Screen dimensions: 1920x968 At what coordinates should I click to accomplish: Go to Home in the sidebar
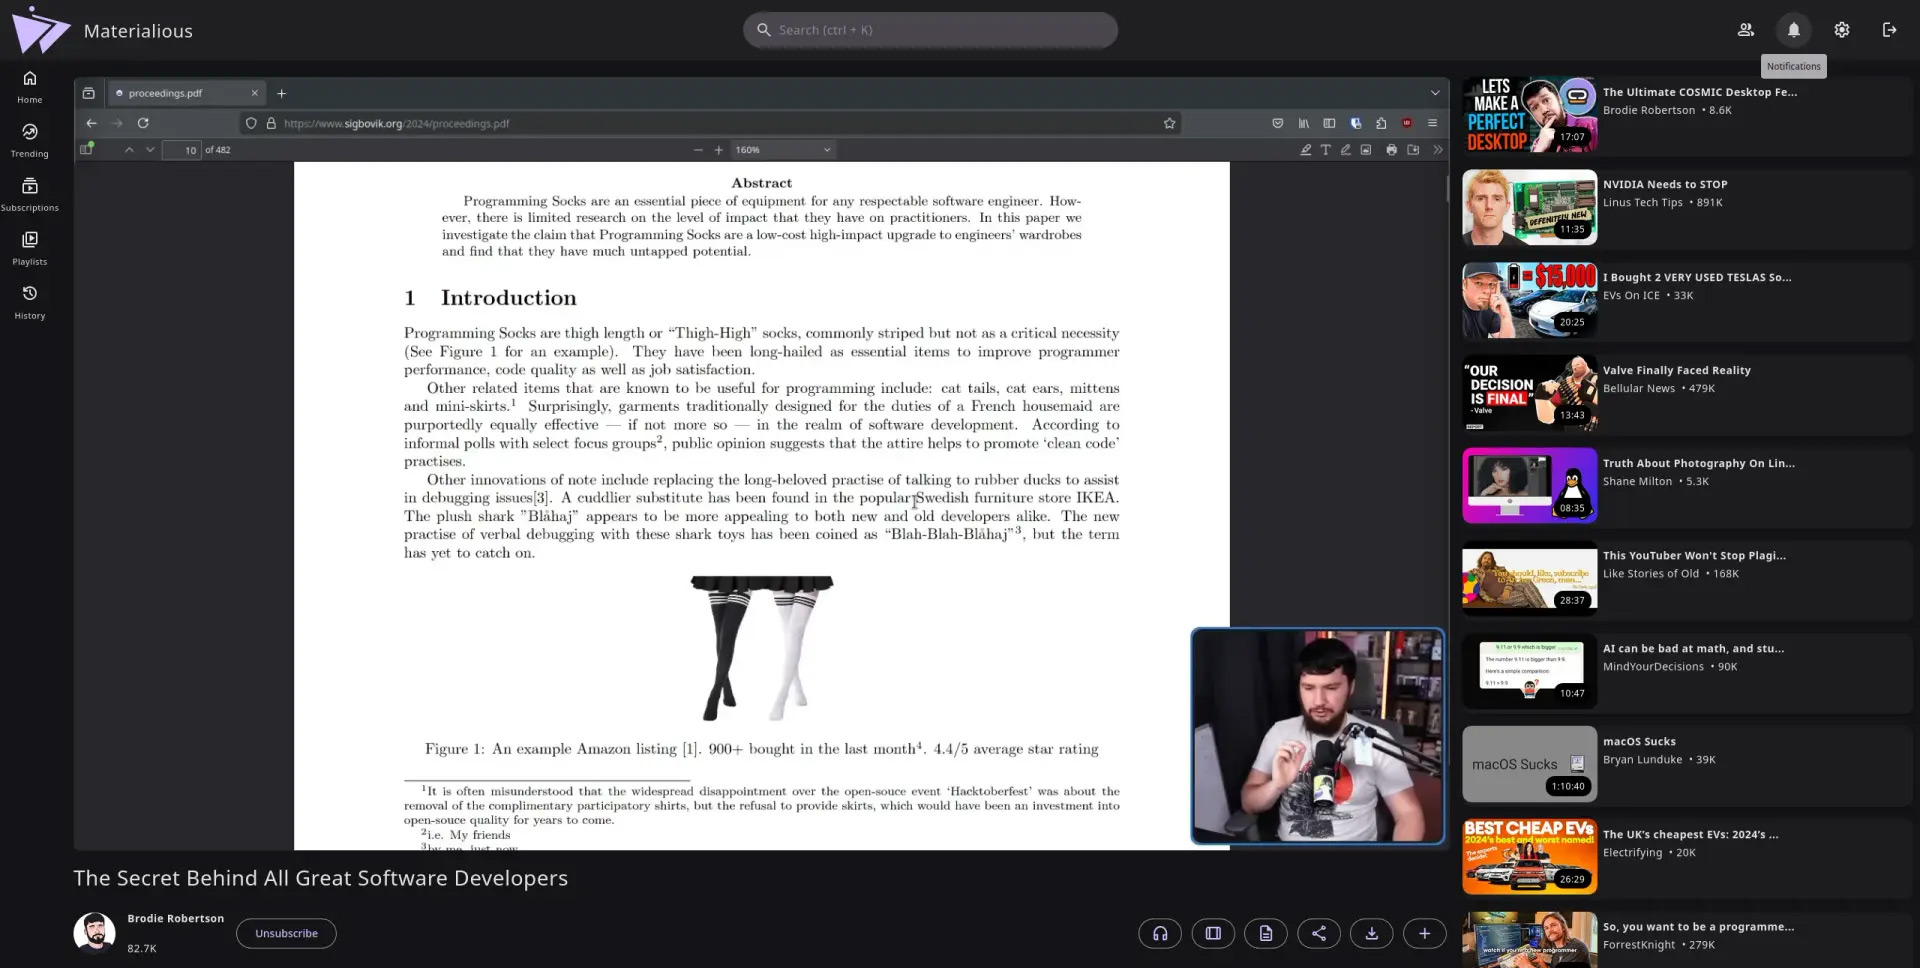(x=30, y=86)
